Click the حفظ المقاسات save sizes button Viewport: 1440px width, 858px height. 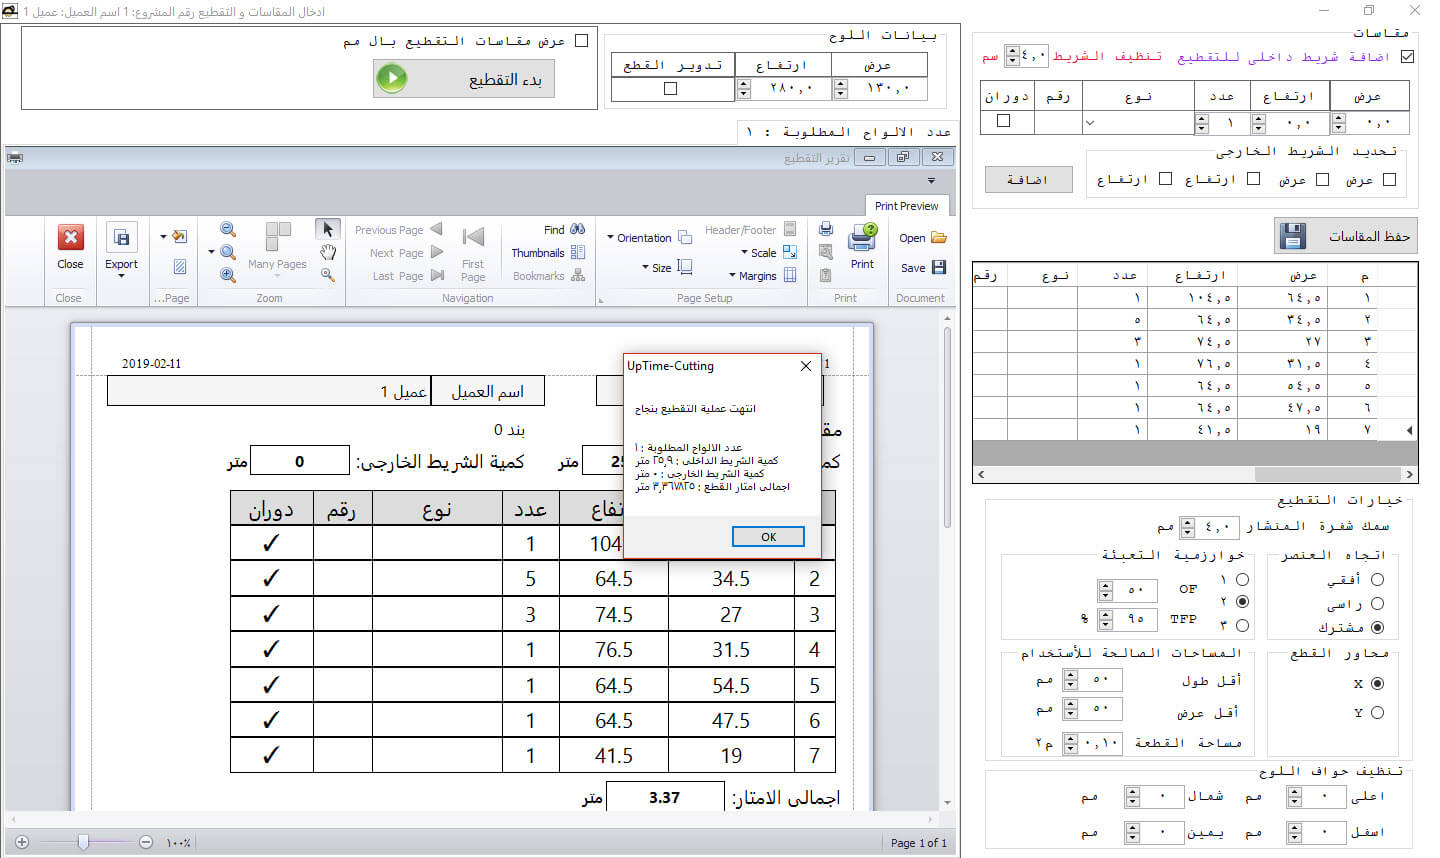(1345, 236)
